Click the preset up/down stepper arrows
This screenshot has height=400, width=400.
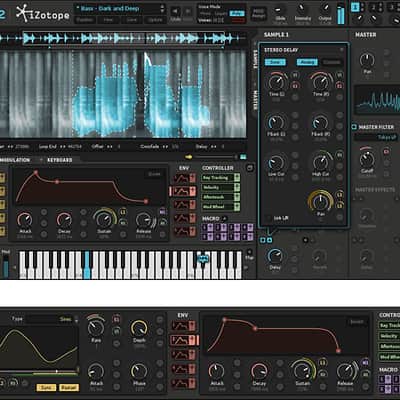(x=162, y=9)
